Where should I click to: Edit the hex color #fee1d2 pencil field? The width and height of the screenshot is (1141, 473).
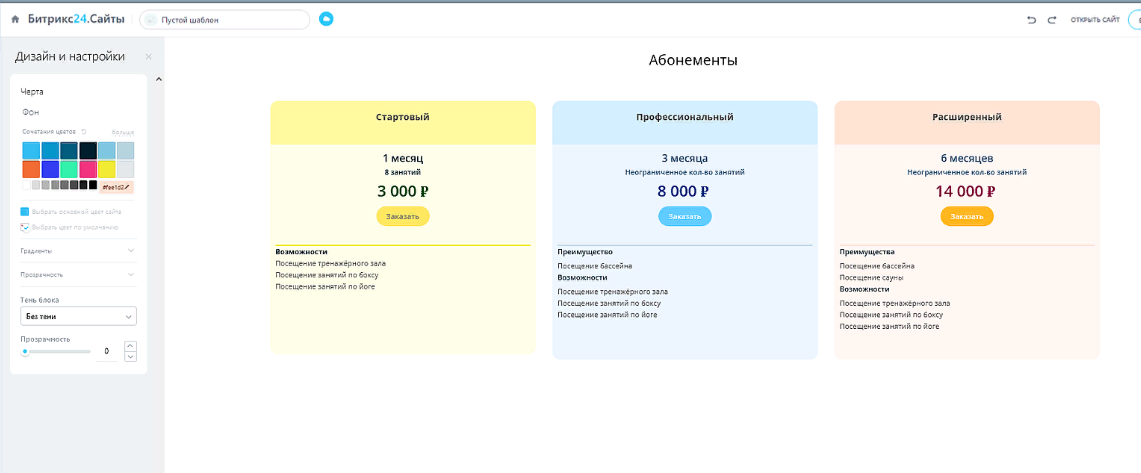pyautogui.click(x=116, y=187)
